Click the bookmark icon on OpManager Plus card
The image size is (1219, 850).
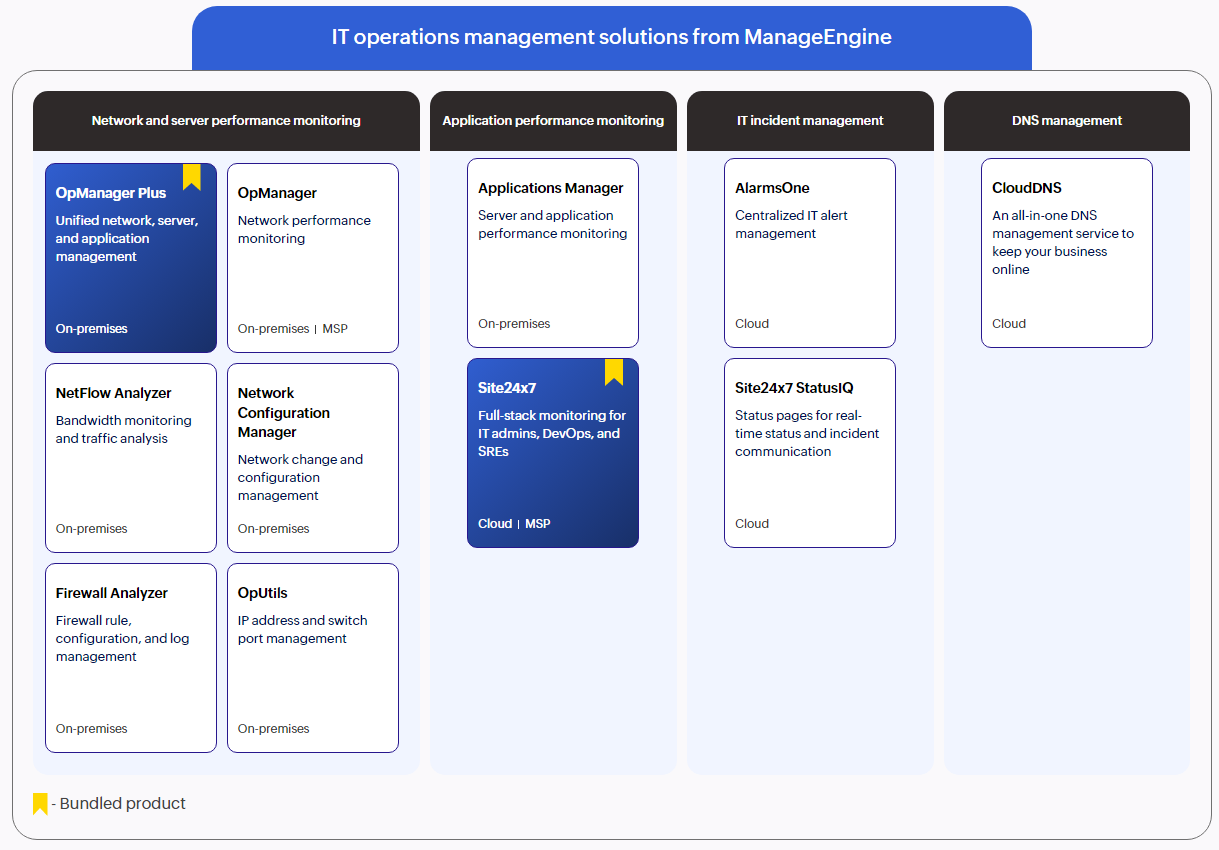(x=192, y=177)
